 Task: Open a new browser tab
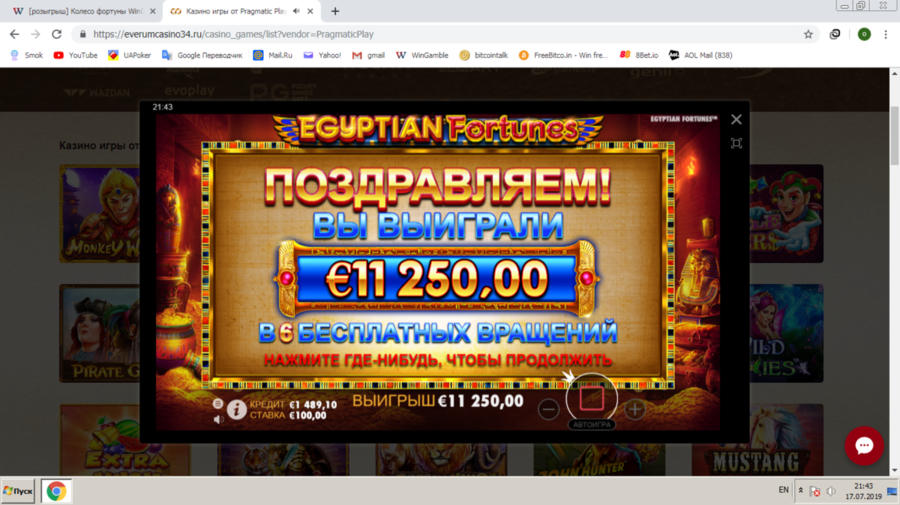[x=335, y=11]
